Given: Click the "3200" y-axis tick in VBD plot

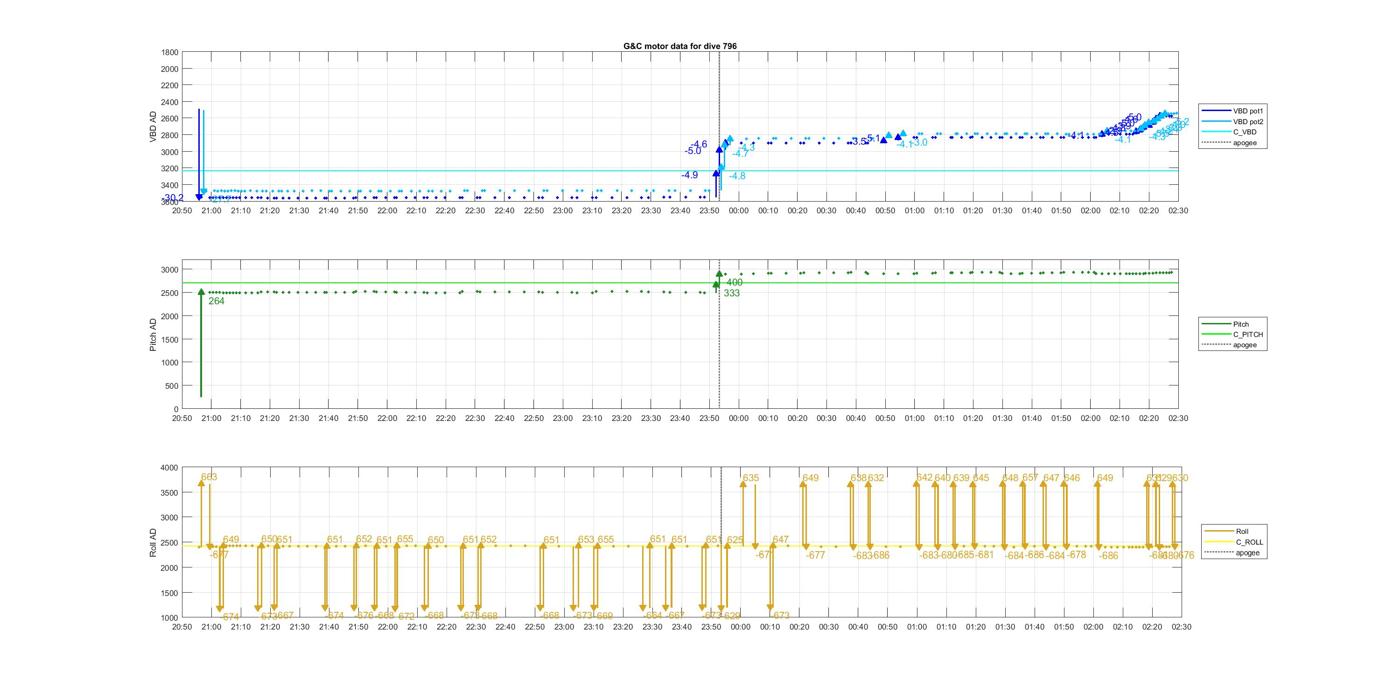Looking at the screenshot, I should point(170,168).
